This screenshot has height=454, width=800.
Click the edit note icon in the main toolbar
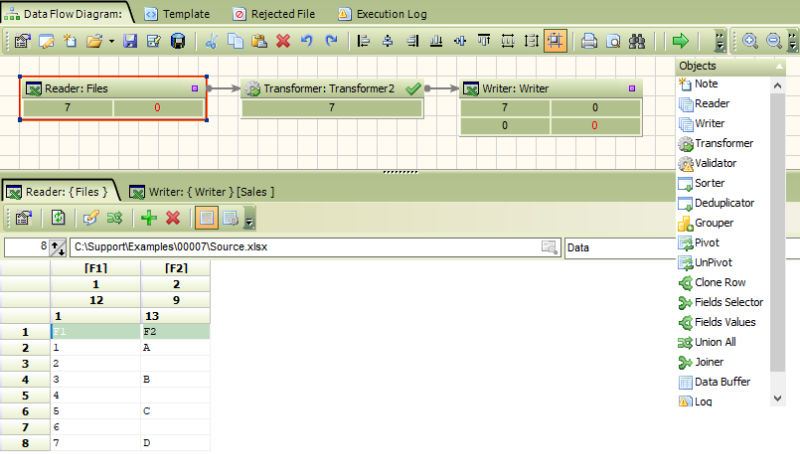click(x=46, y=41)
